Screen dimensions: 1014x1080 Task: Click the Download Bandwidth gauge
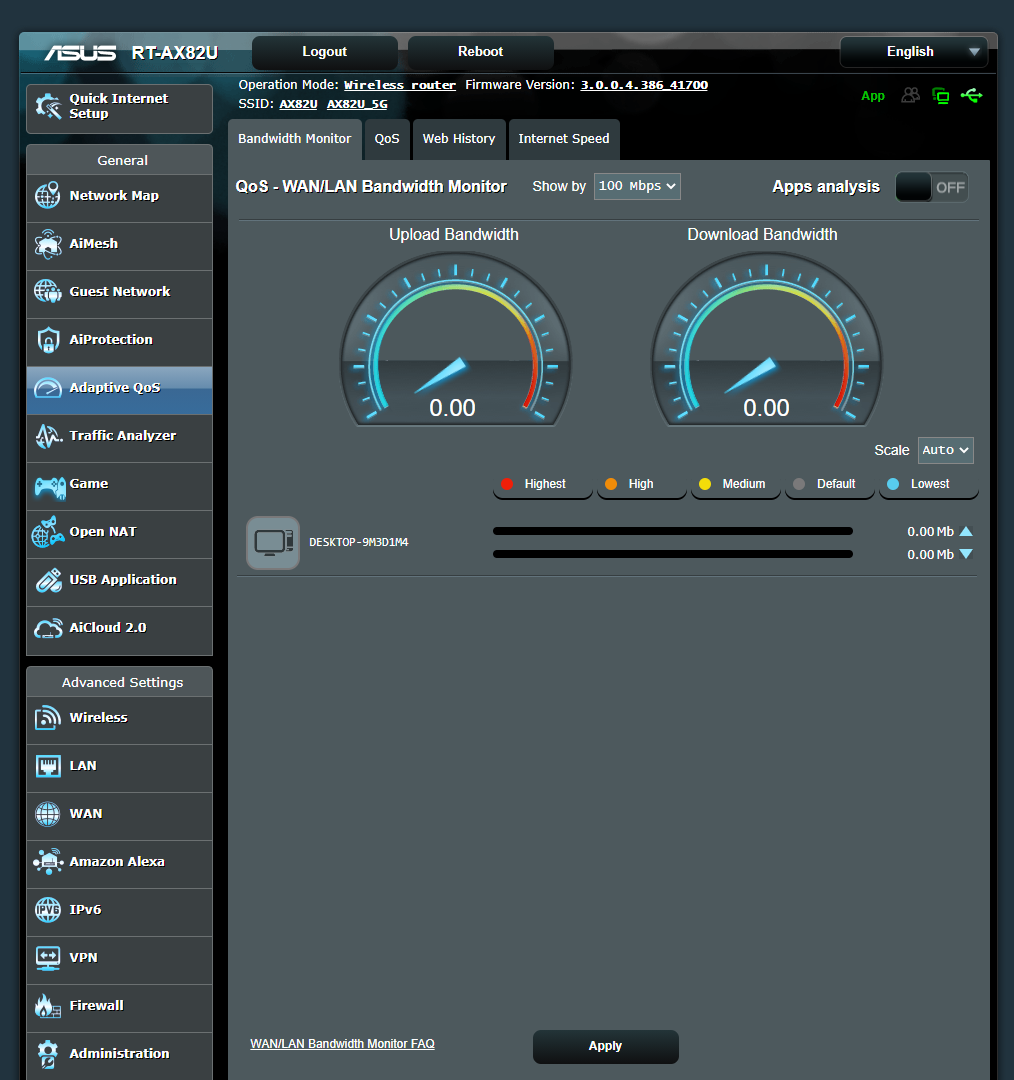[767, 339]
